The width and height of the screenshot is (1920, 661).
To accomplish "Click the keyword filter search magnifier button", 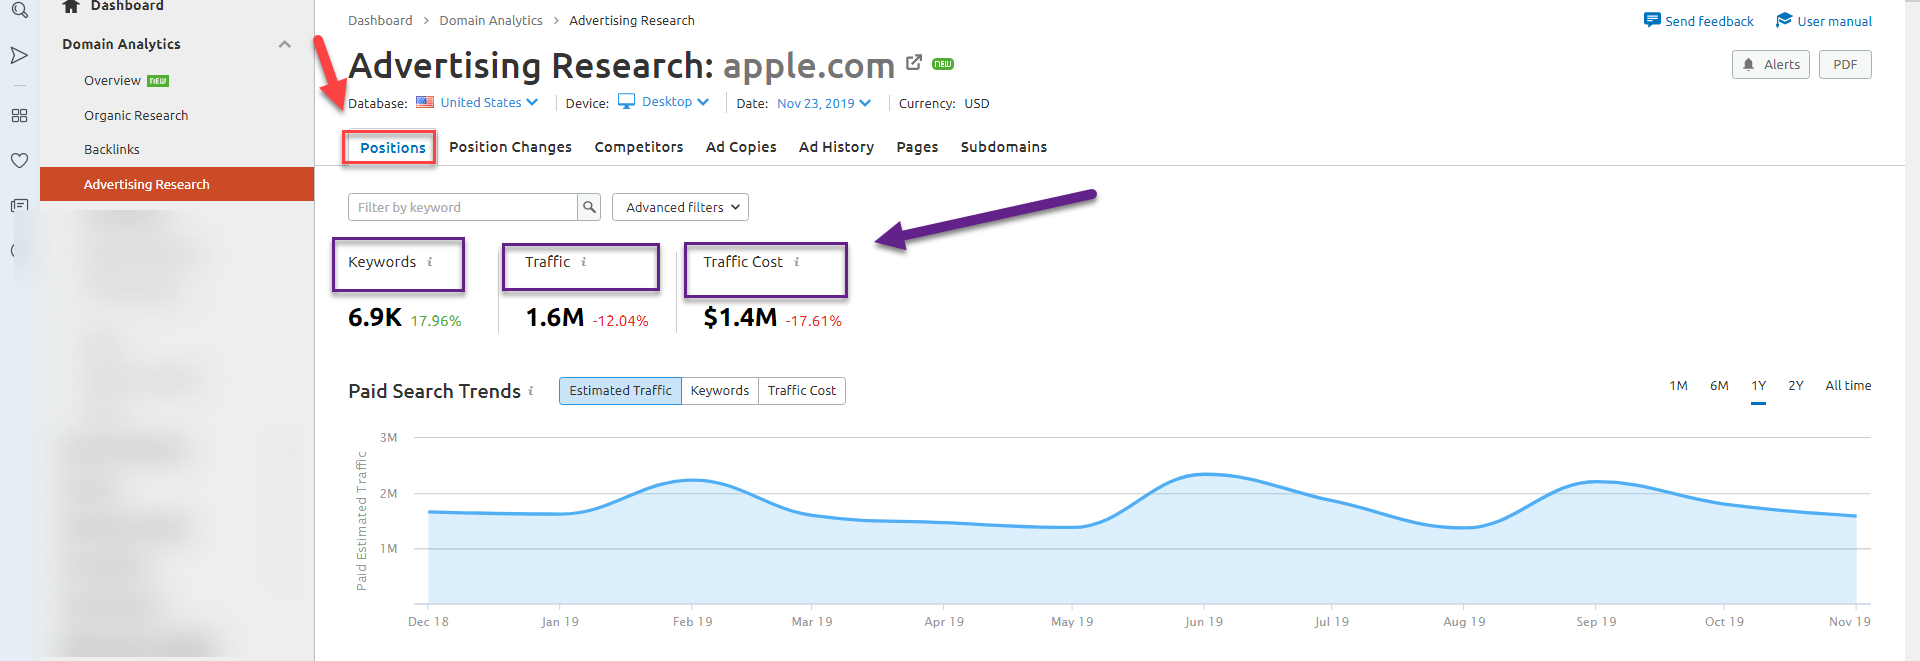I will coord(590,207).
